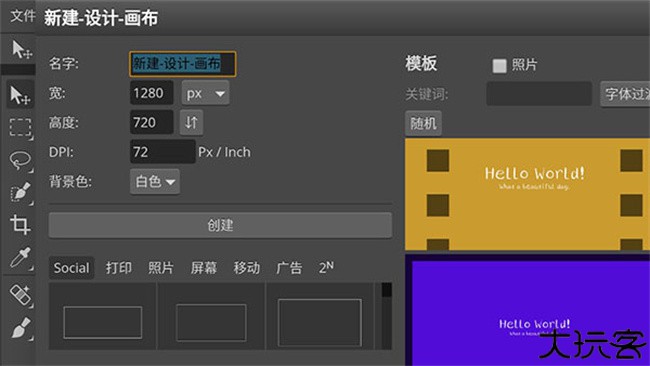Image resolution: width=650 pixels, height=366 pixels.
Task: Switch to the 照片 presets tab
Action: (x=161, y=268)
